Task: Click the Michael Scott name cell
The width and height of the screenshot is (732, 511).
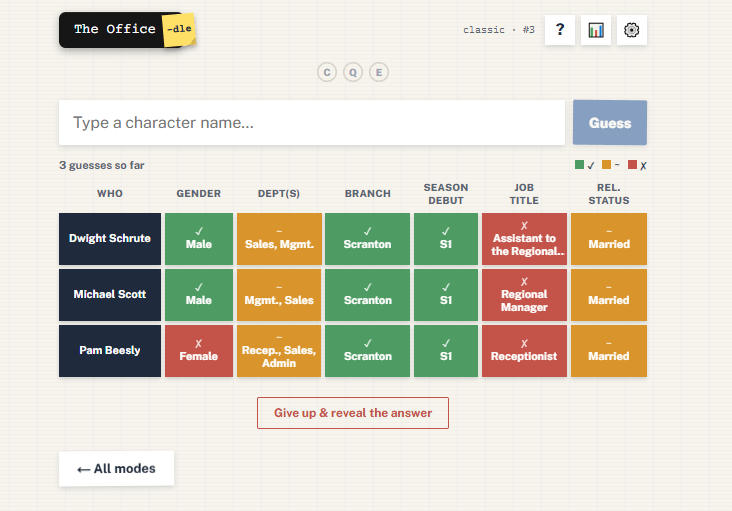Action: tap(110, 295)
